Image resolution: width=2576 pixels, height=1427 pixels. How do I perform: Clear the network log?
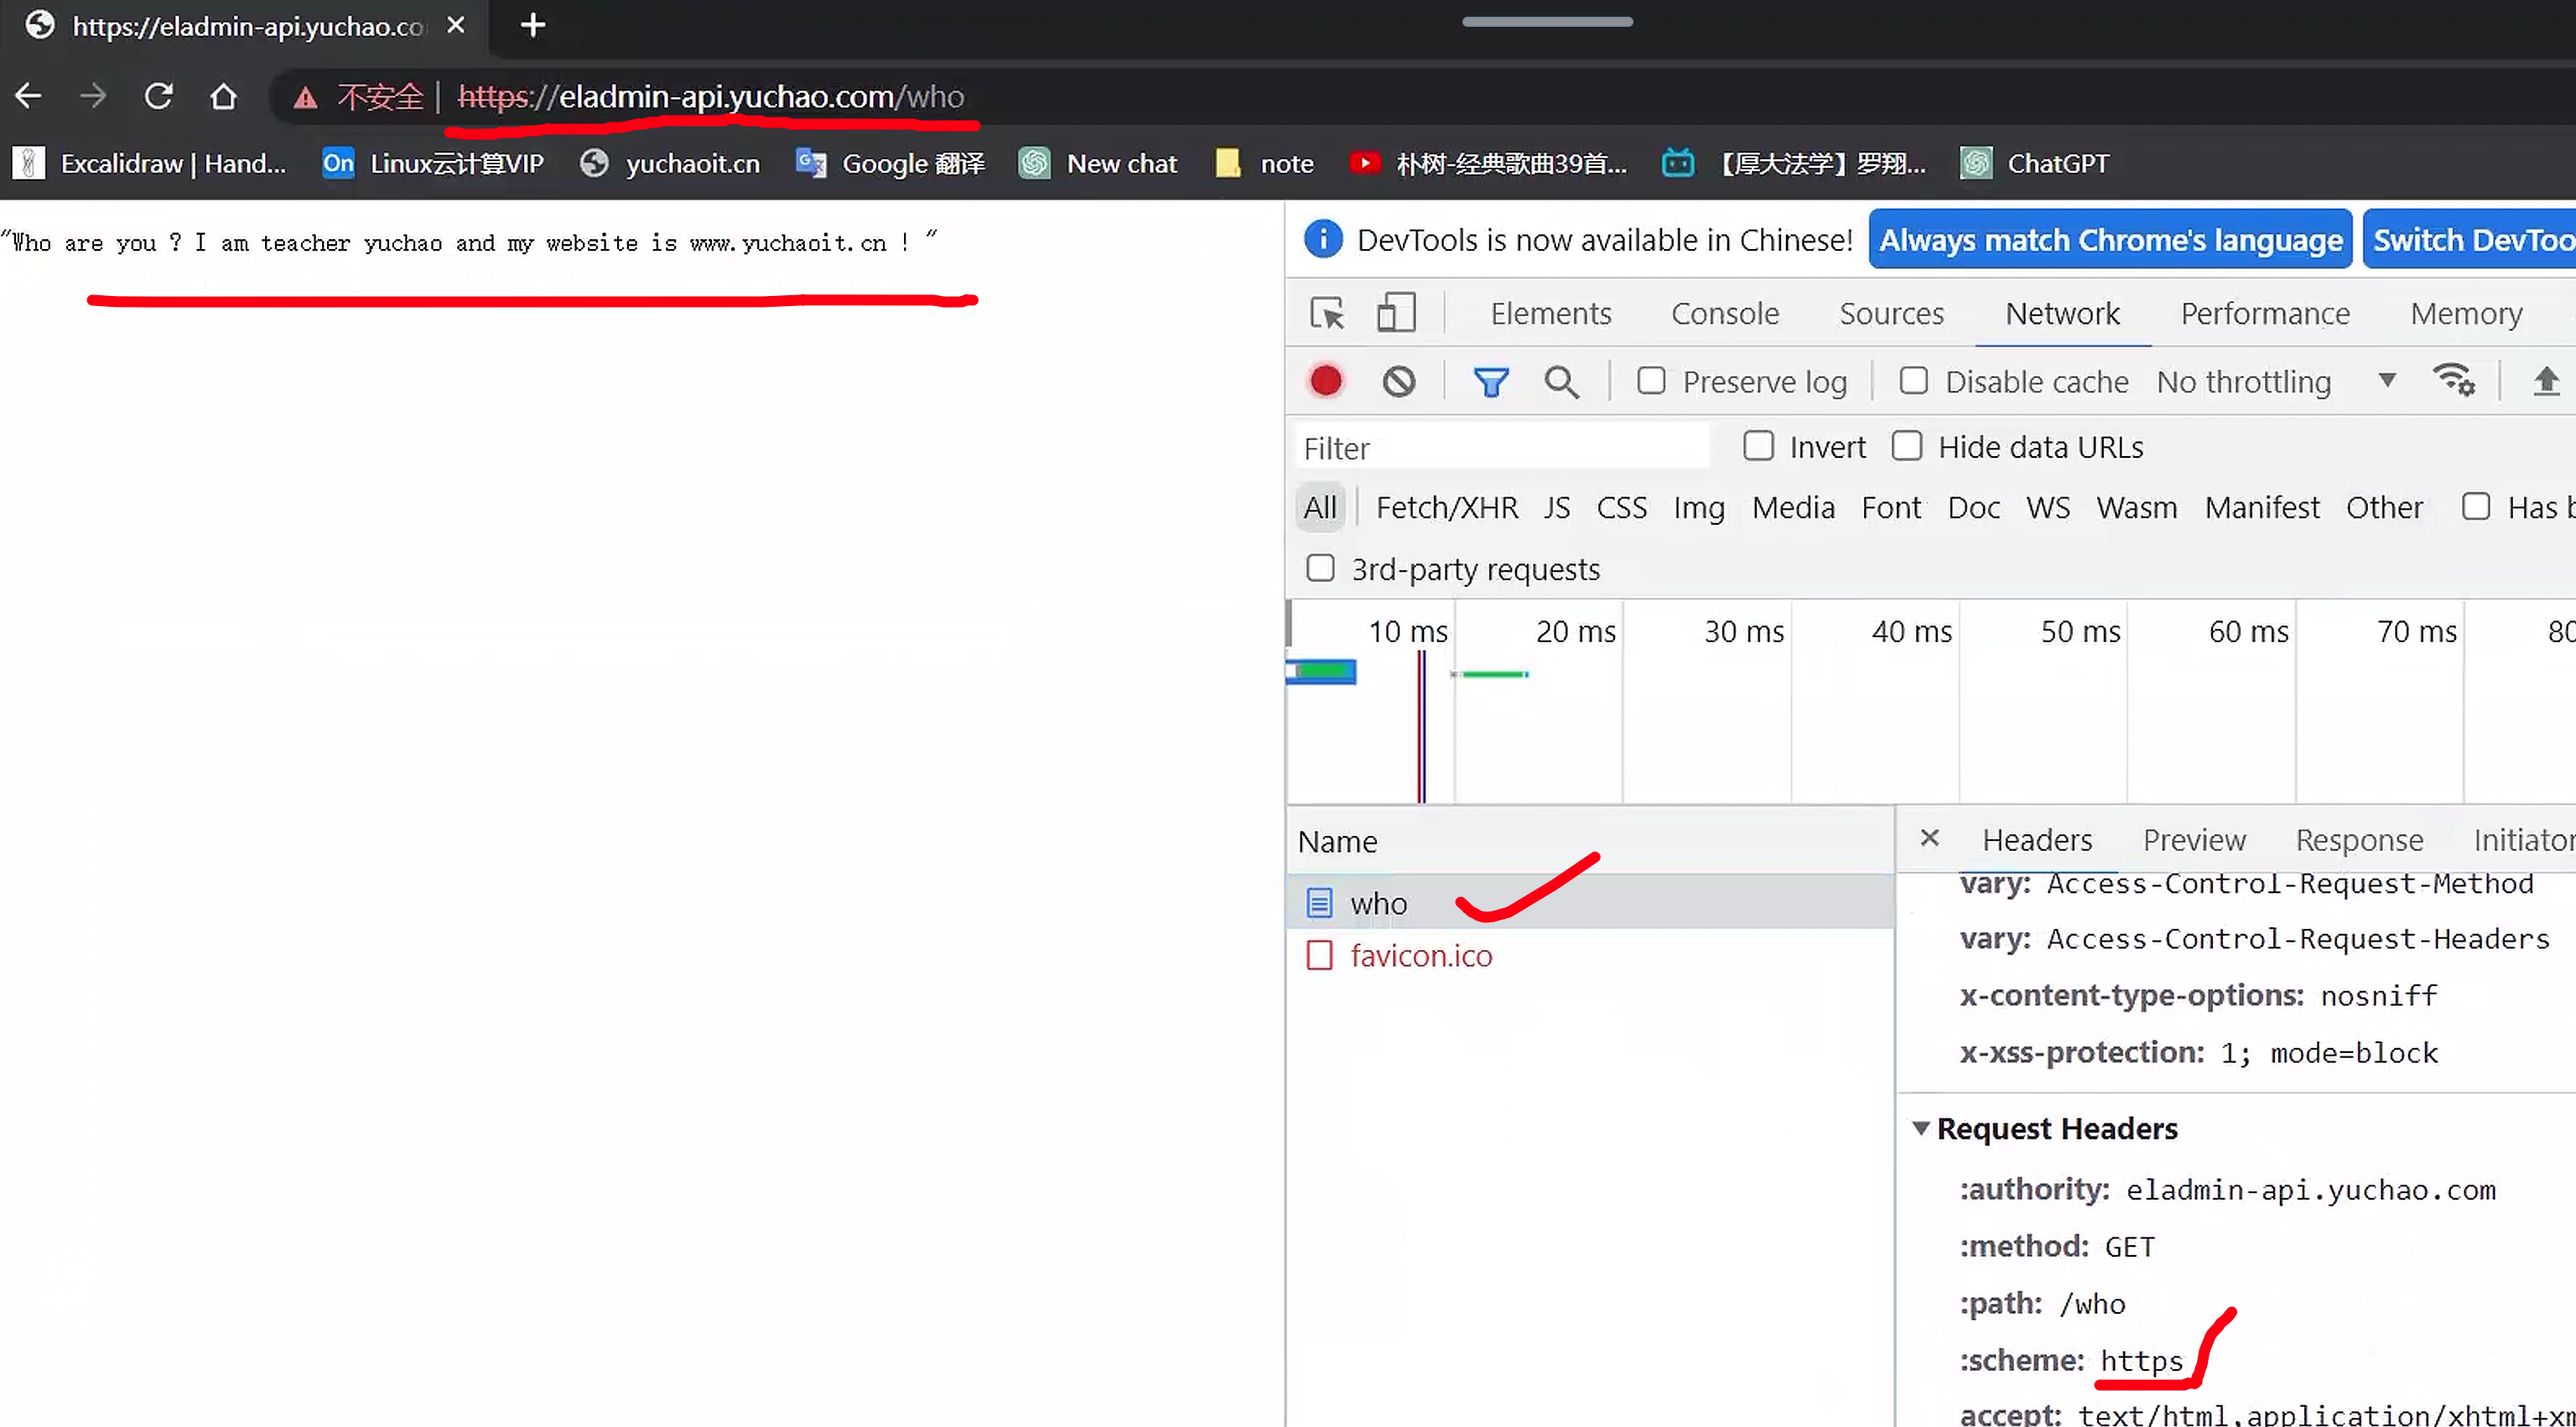click(x=1398, y=382)
